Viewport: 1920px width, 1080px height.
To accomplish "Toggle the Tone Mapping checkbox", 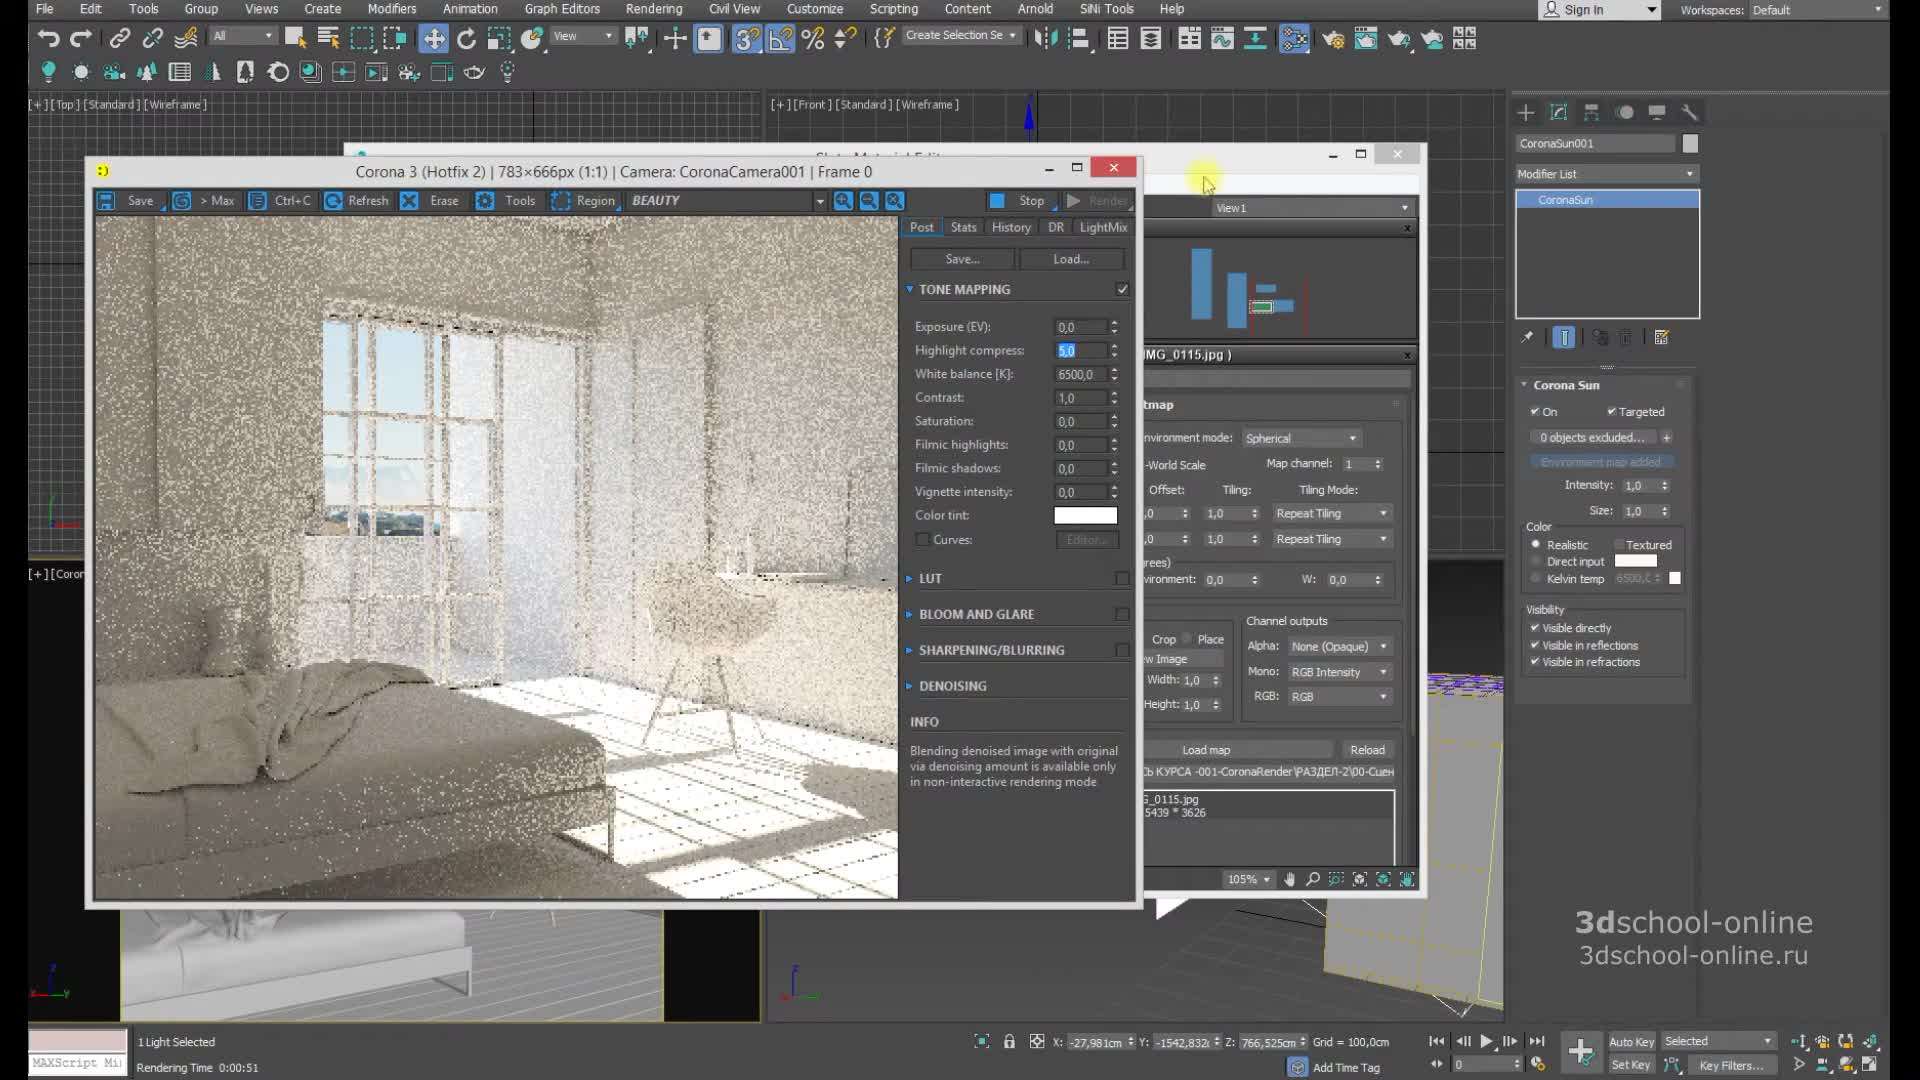I will pyautogui.click(x=1122, y=289).
